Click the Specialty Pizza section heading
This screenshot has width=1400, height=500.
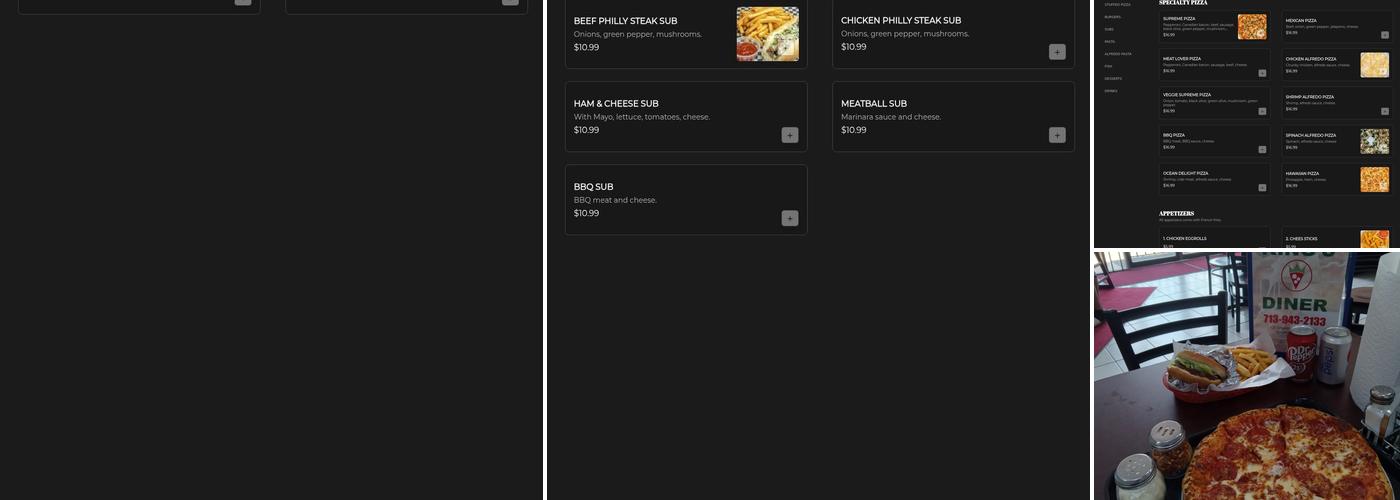(1183, 3)
